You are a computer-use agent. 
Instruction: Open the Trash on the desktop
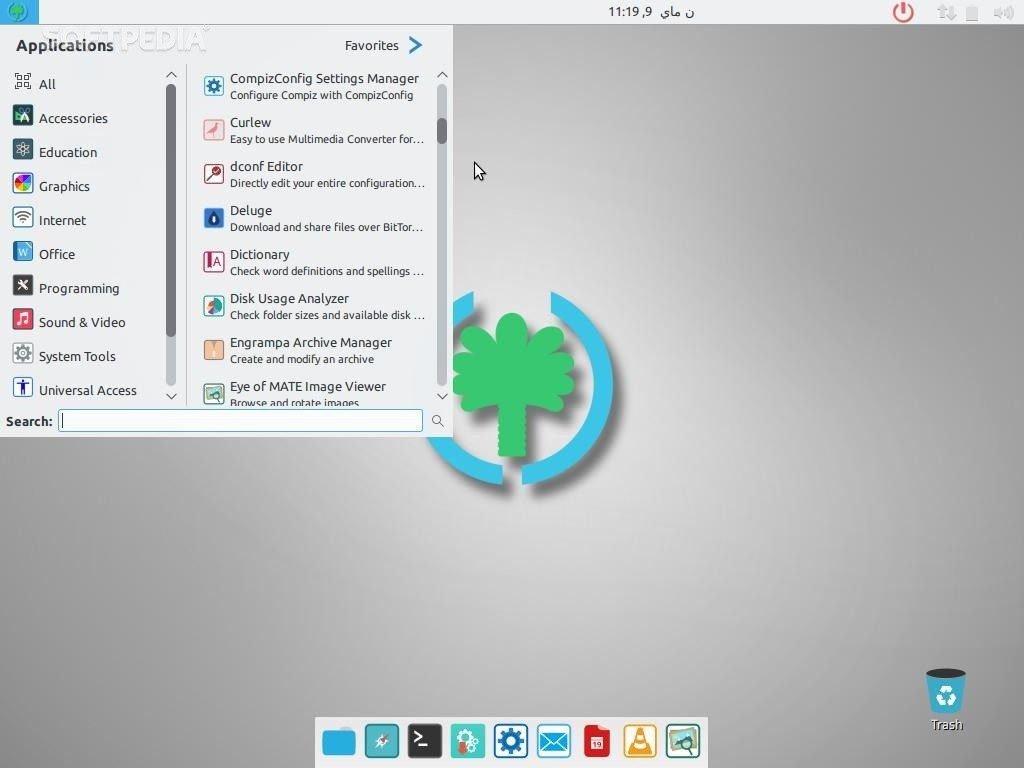coord(945,694)
